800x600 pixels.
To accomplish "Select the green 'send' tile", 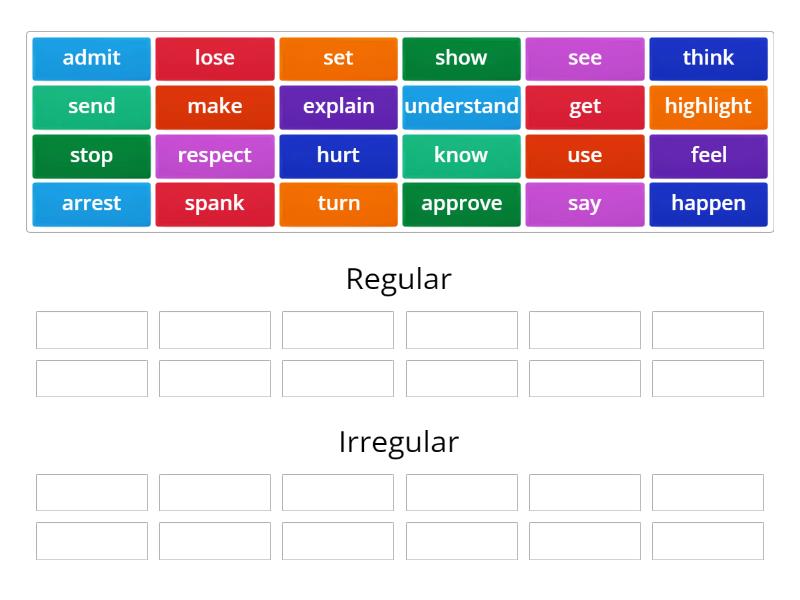I will (90, 107).
